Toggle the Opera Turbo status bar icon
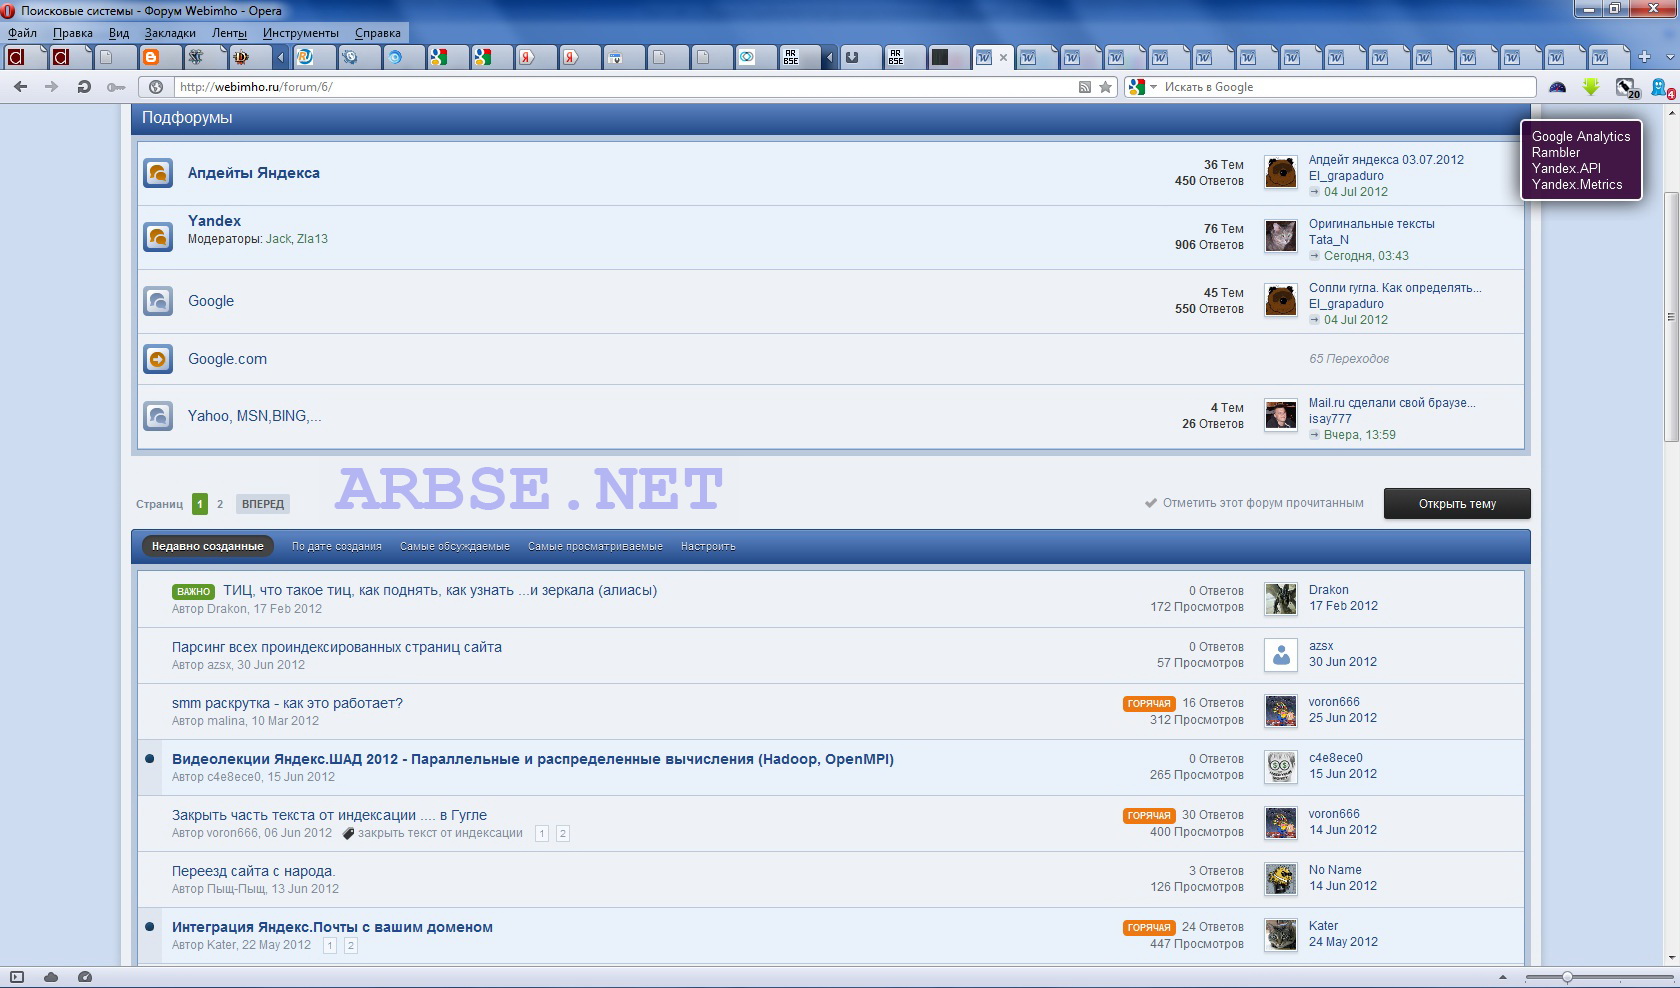This screenshot has width=1680, height=988. tap(85, 977)
